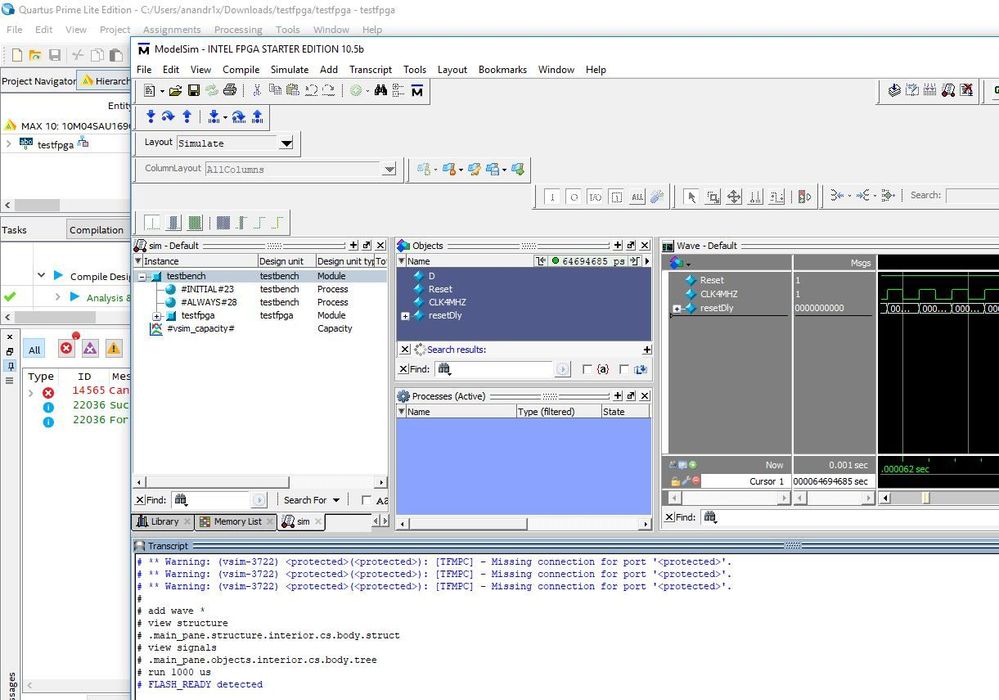
Task: Open the Layout dropdown showing Simulate
Action: (x=286, y=144)
